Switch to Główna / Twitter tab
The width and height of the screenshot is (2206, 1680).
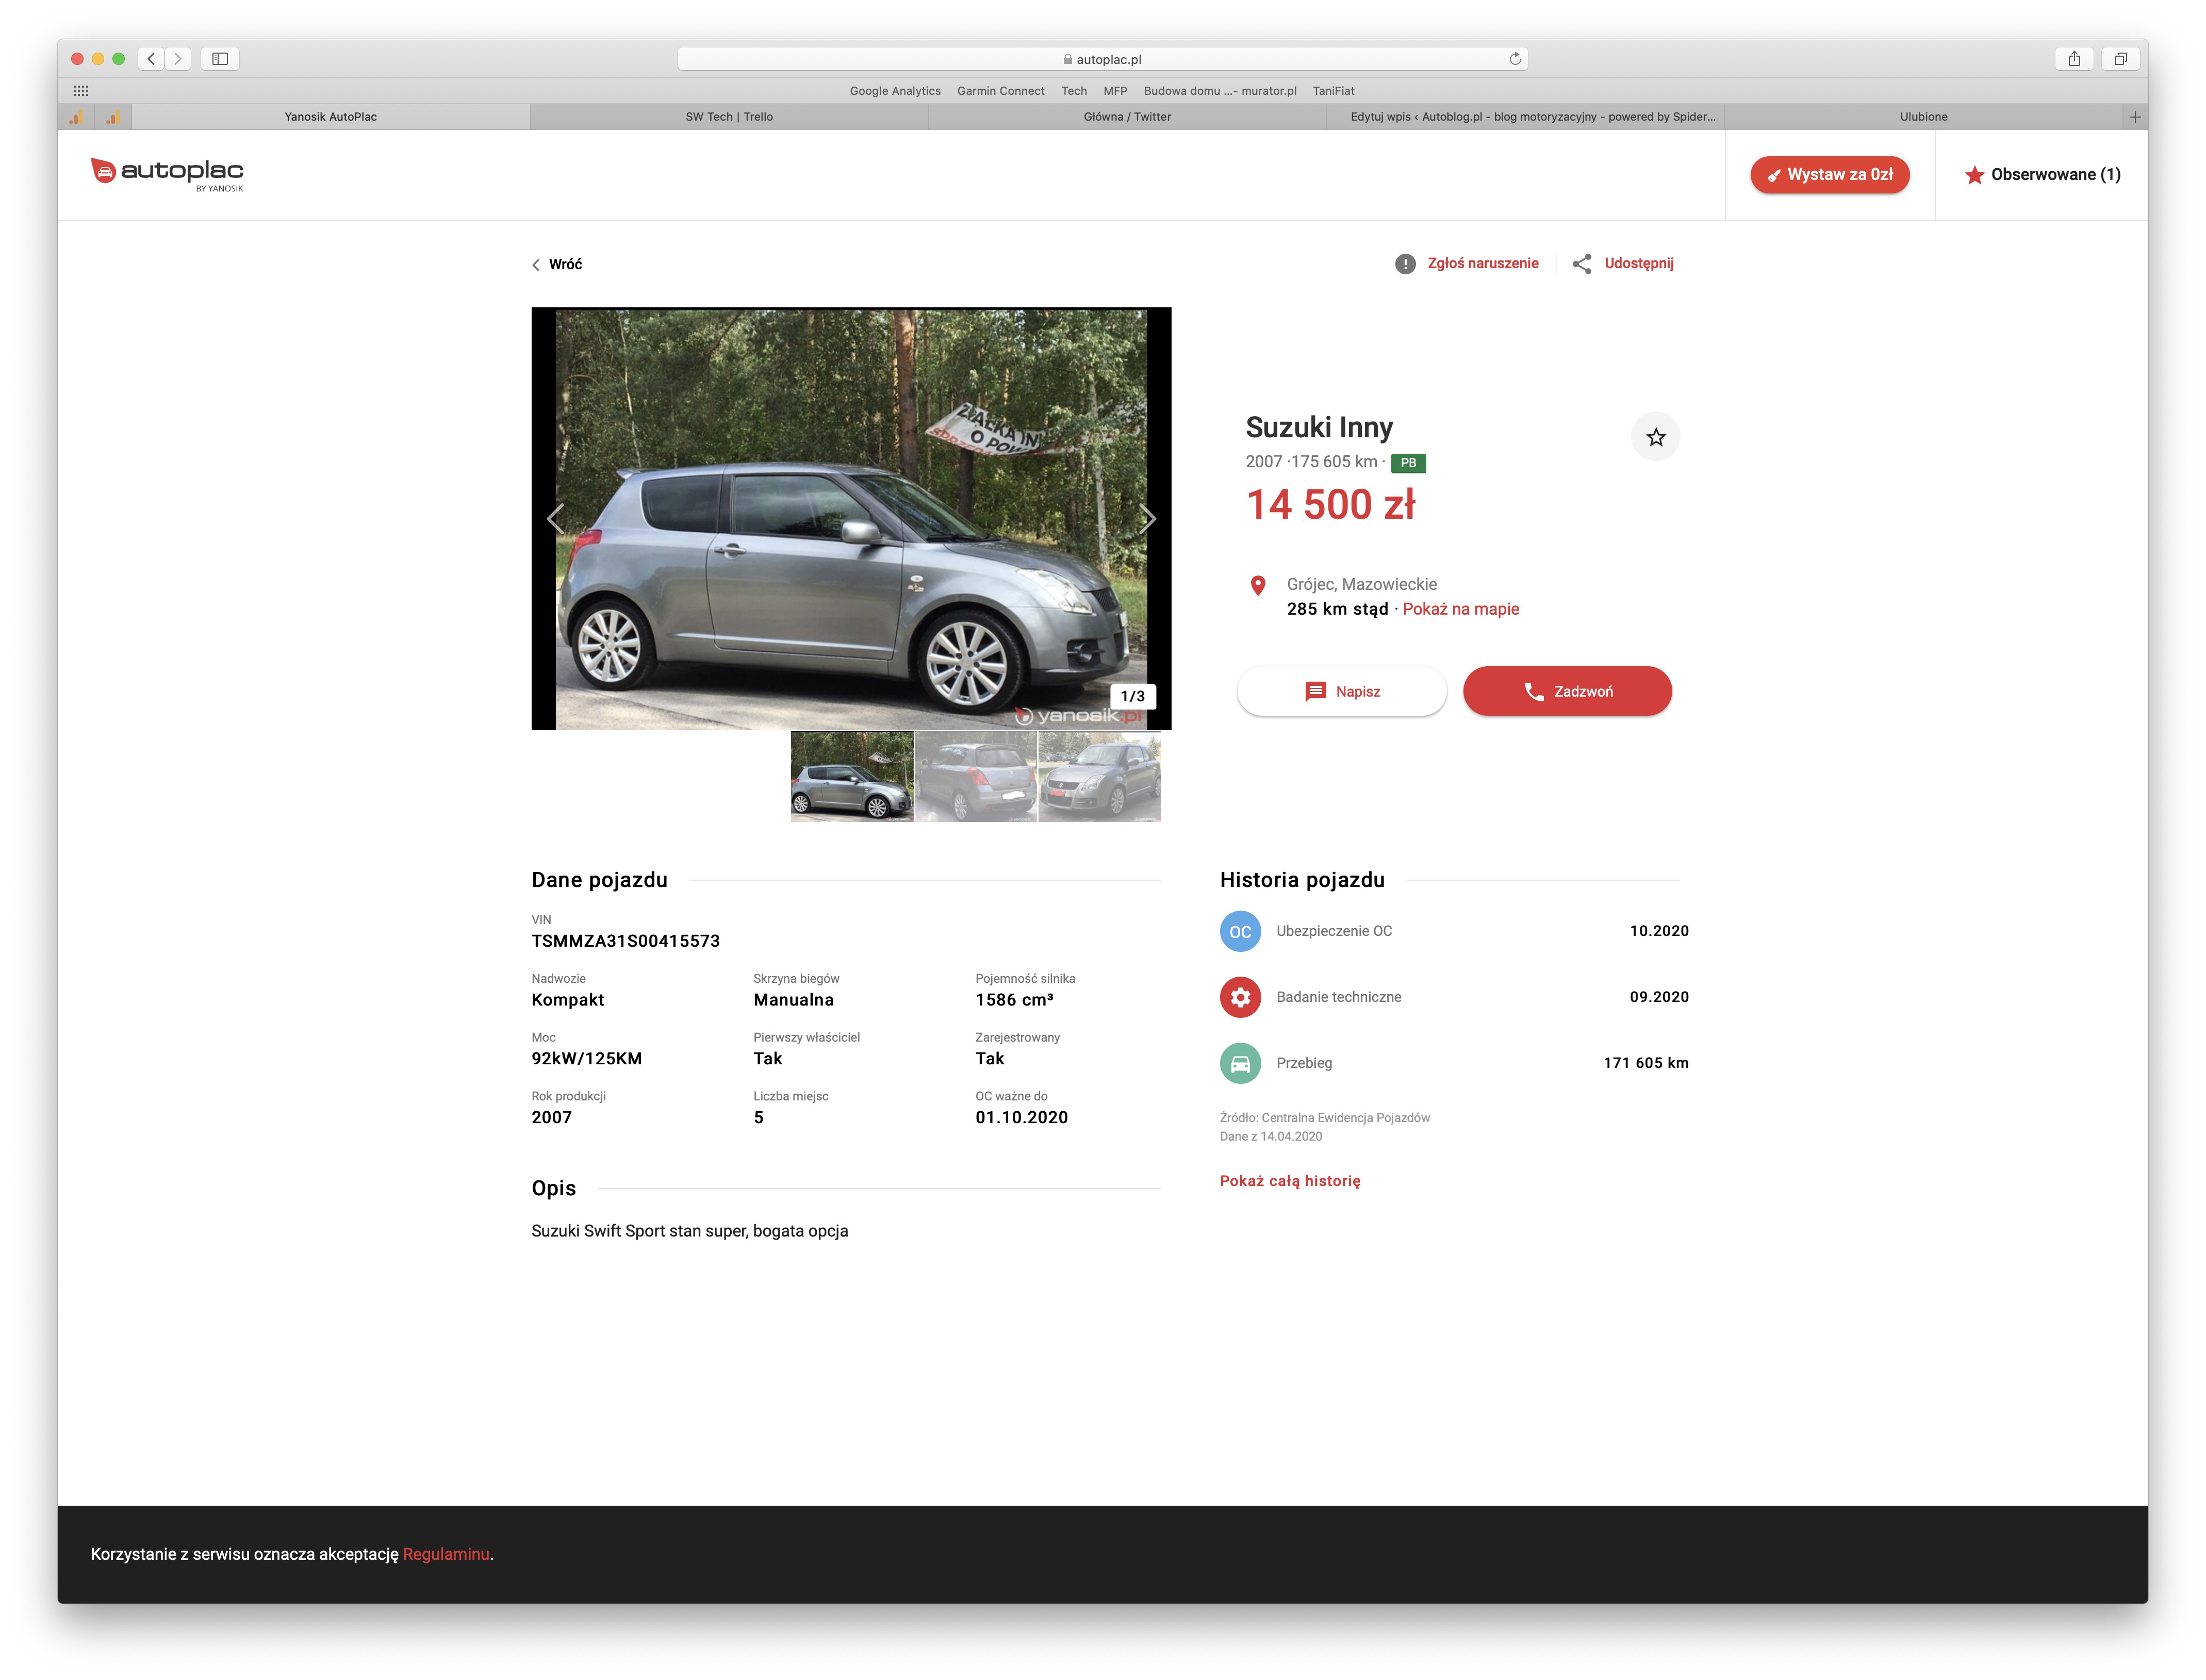tap(1127, 117)
